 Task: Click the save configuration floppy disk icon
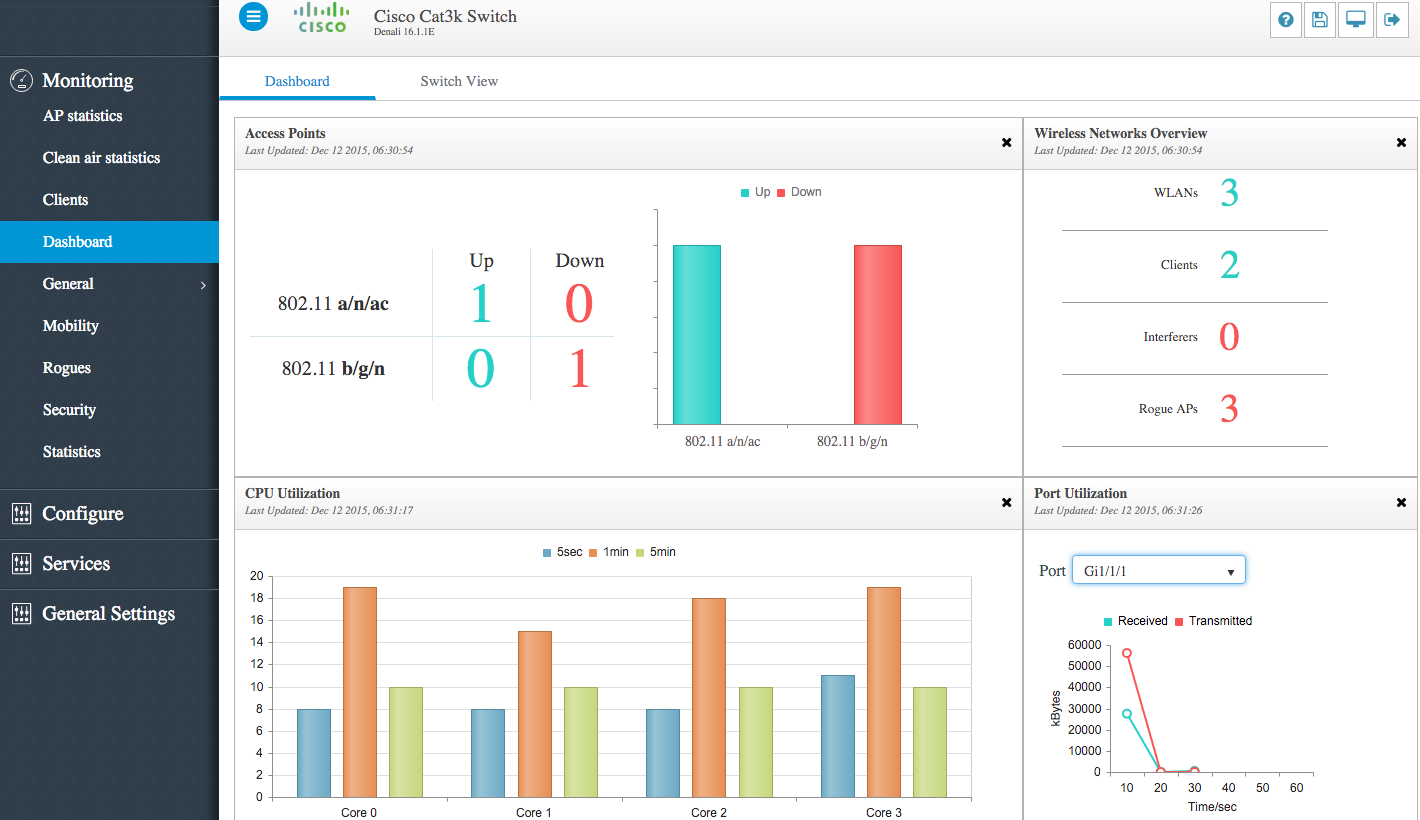click(x=1320, y=20)
